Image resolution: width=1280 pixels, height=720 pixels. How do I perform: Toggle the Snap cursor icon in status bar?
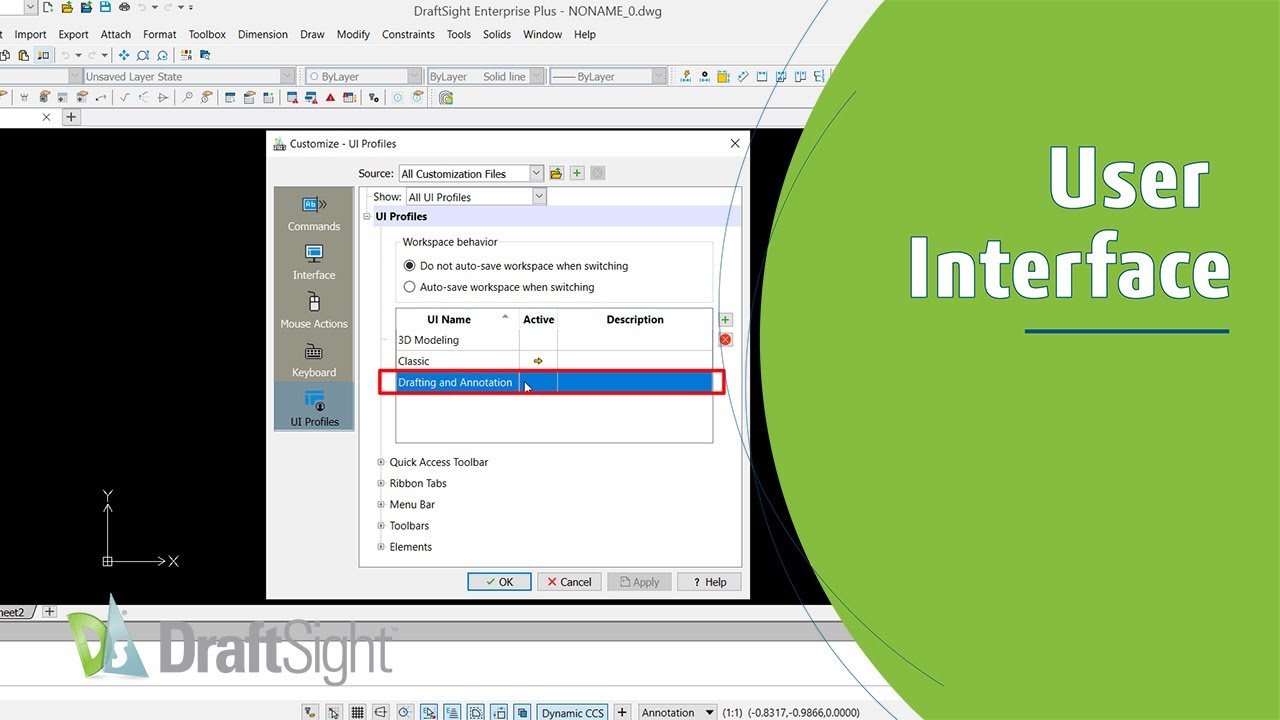[x=333, y=712]
